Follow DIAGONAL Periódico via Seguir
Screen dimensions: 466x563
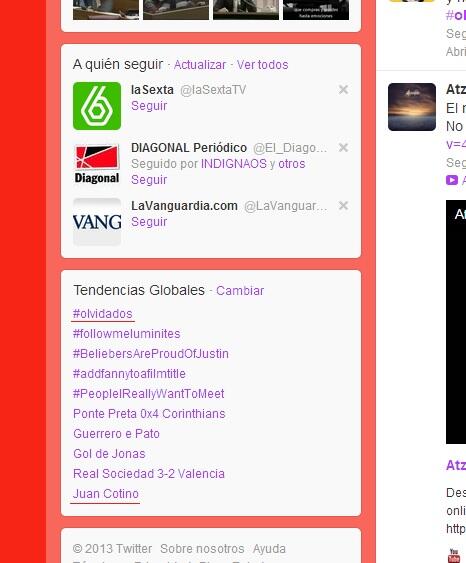click(149, 180)
